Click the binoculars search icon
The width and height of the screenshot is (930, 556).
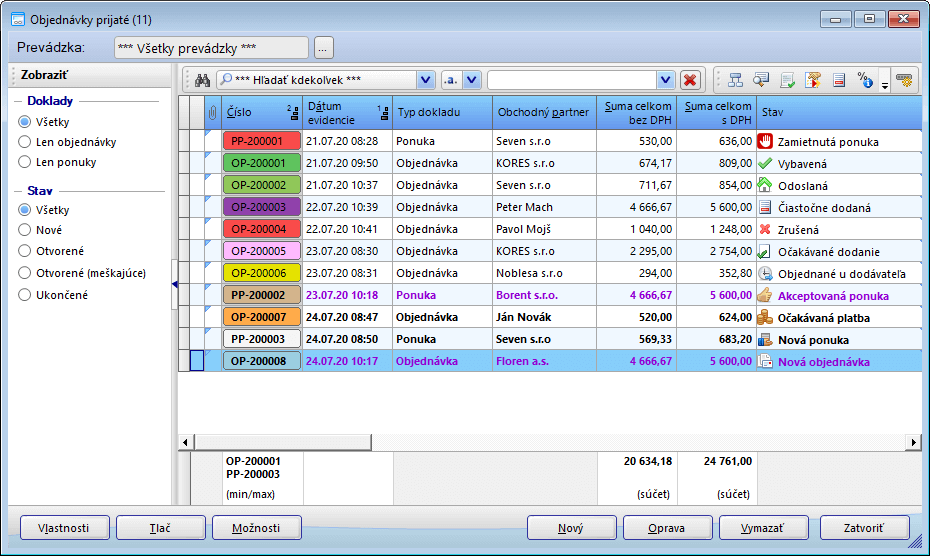[x=200, y=80]
